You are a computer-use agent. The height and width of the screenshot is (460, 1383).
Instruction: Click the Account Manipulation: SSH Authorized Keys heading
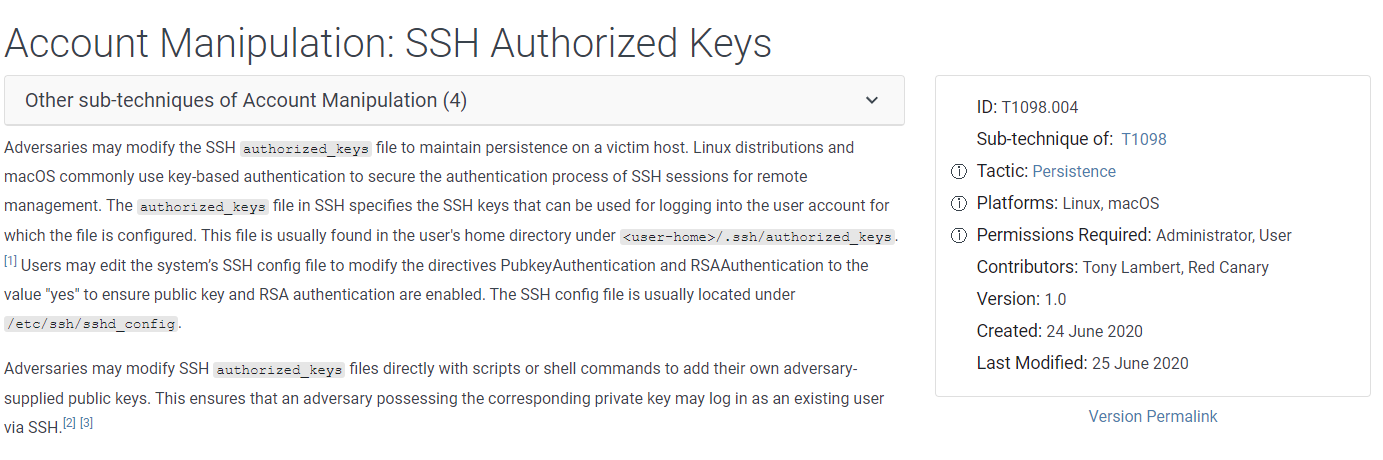[388, 43]
